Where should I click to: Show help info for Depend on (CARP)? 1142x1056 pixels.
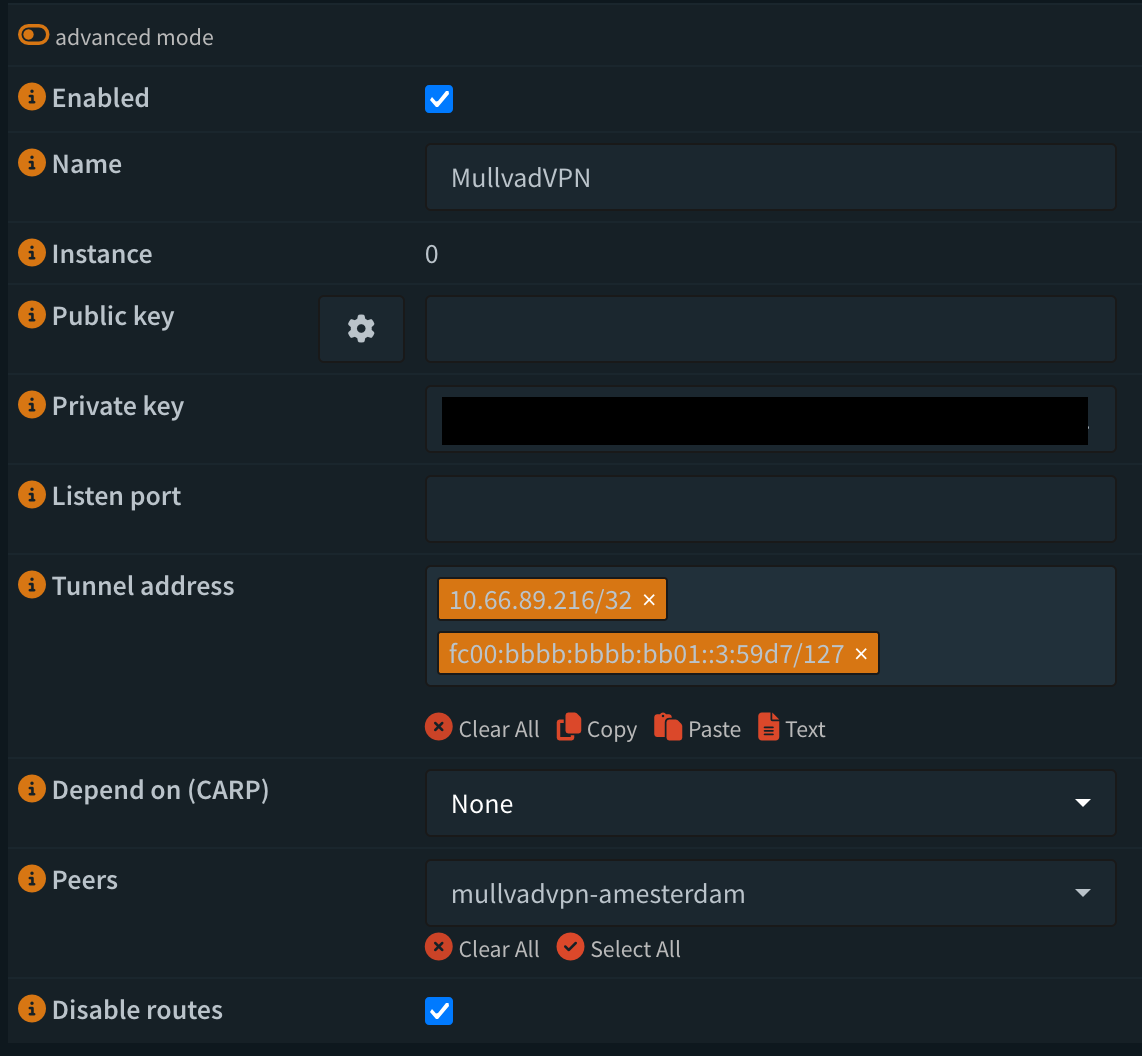point(31,789)
